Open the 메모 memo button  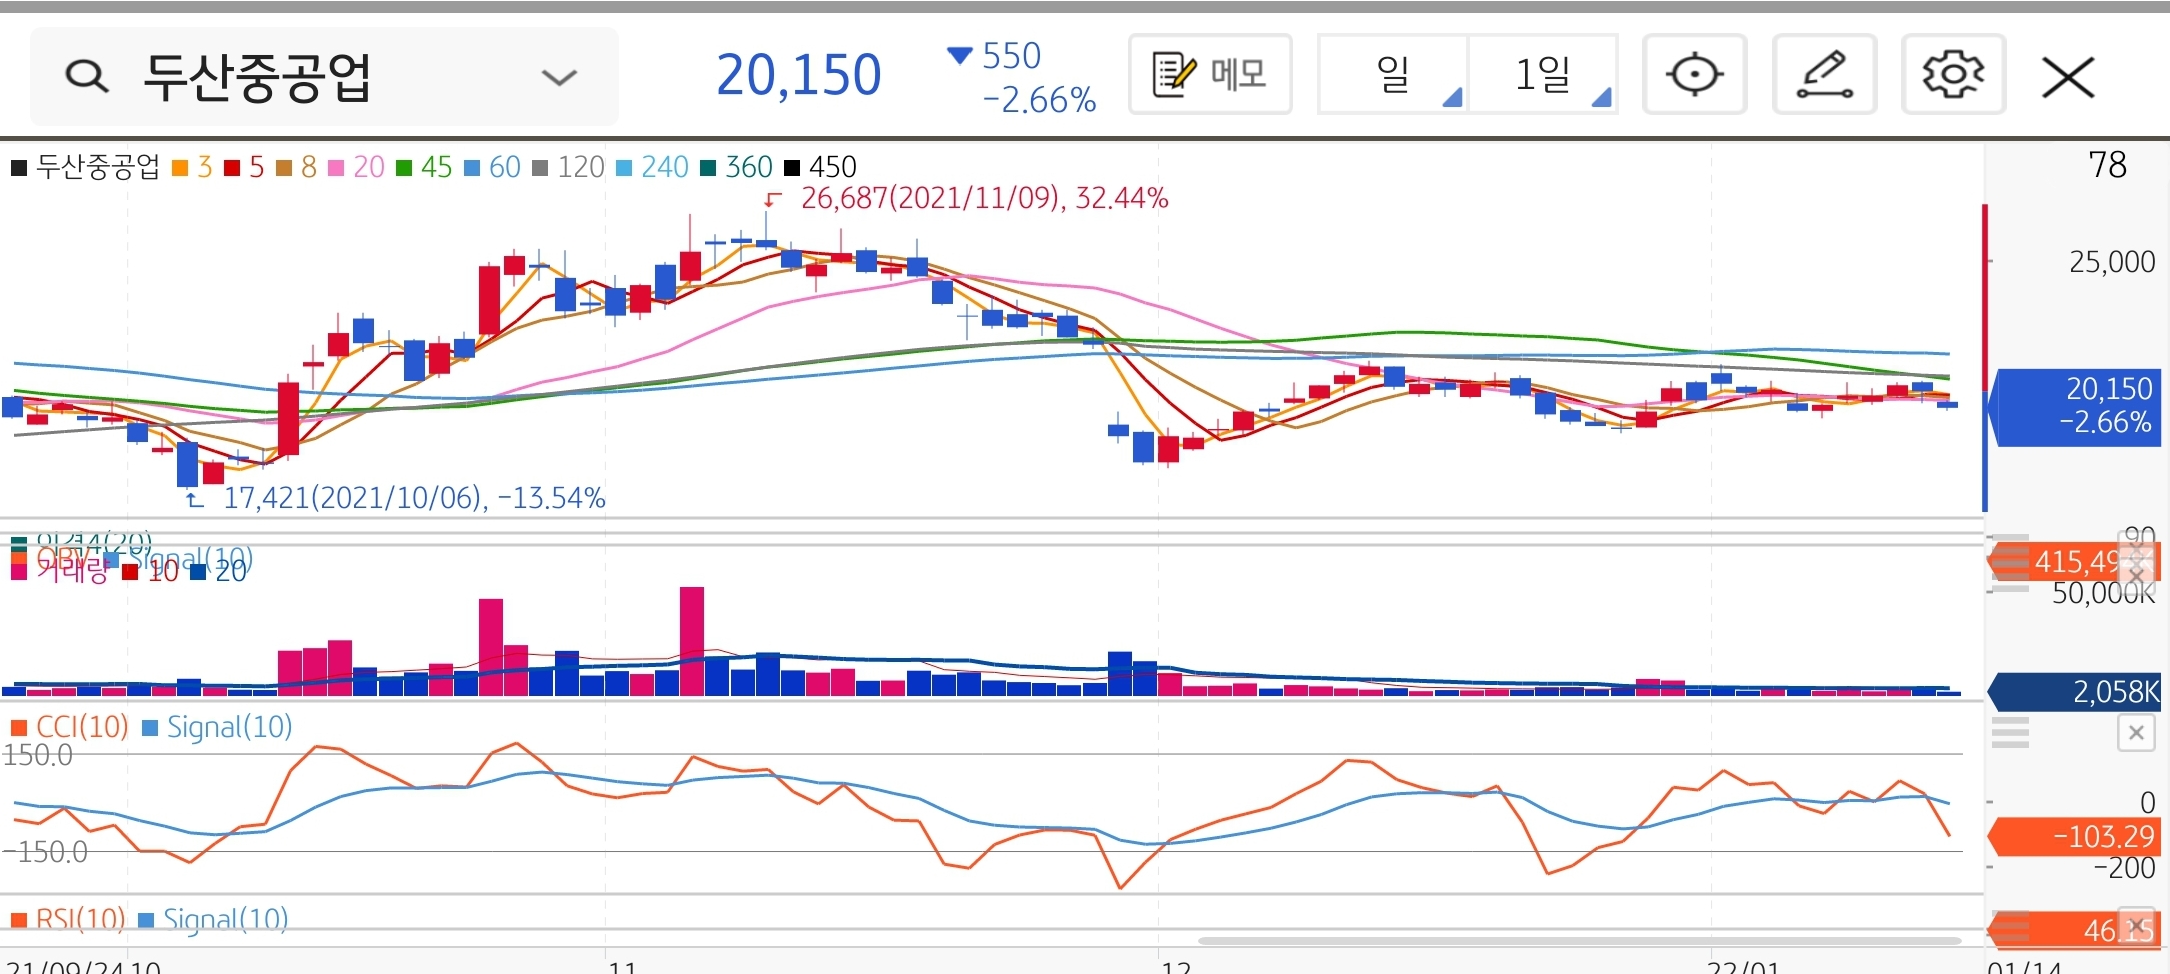click(1210, 74)
